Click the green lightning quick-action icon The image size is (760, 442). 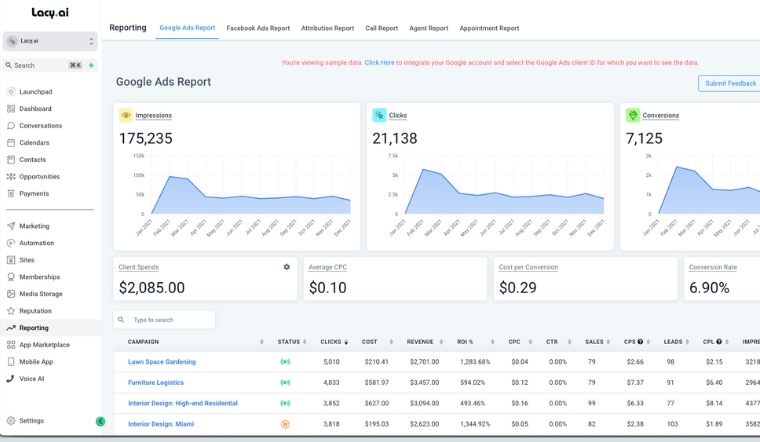[91, 65]
